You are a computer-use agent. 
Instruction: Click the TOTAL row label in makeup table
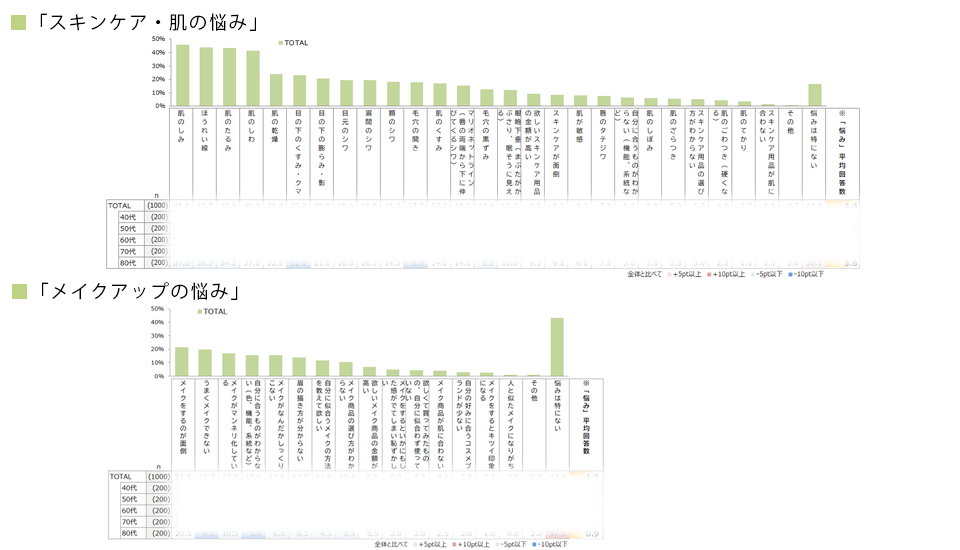point(120,476)
